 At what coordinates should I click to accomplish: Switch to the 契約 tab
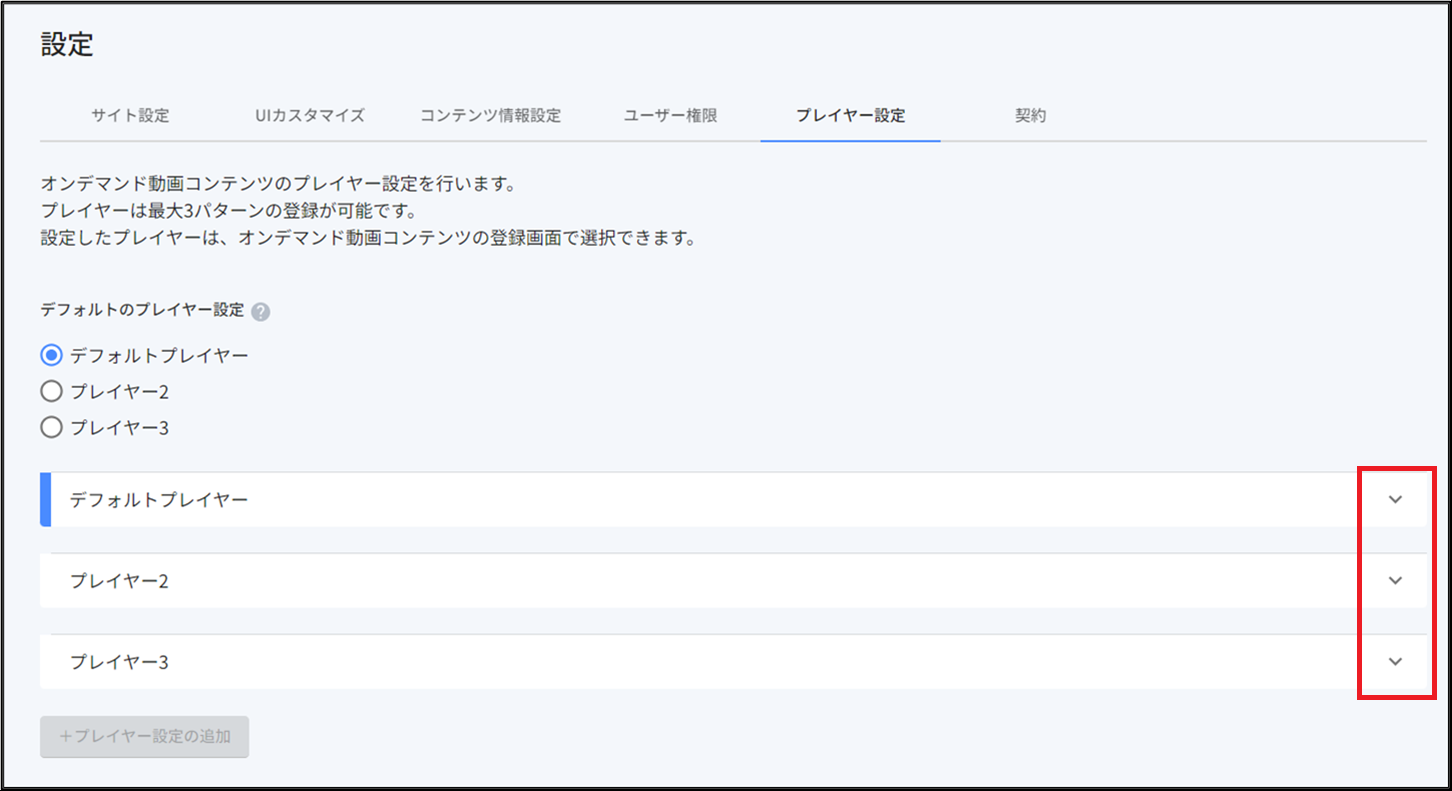1030,115
